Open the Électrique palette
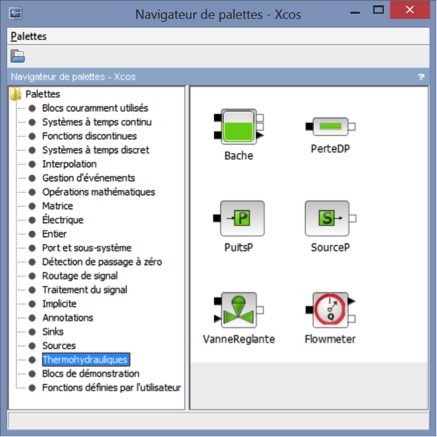437x437 pixels. click(x=63, y=220)
